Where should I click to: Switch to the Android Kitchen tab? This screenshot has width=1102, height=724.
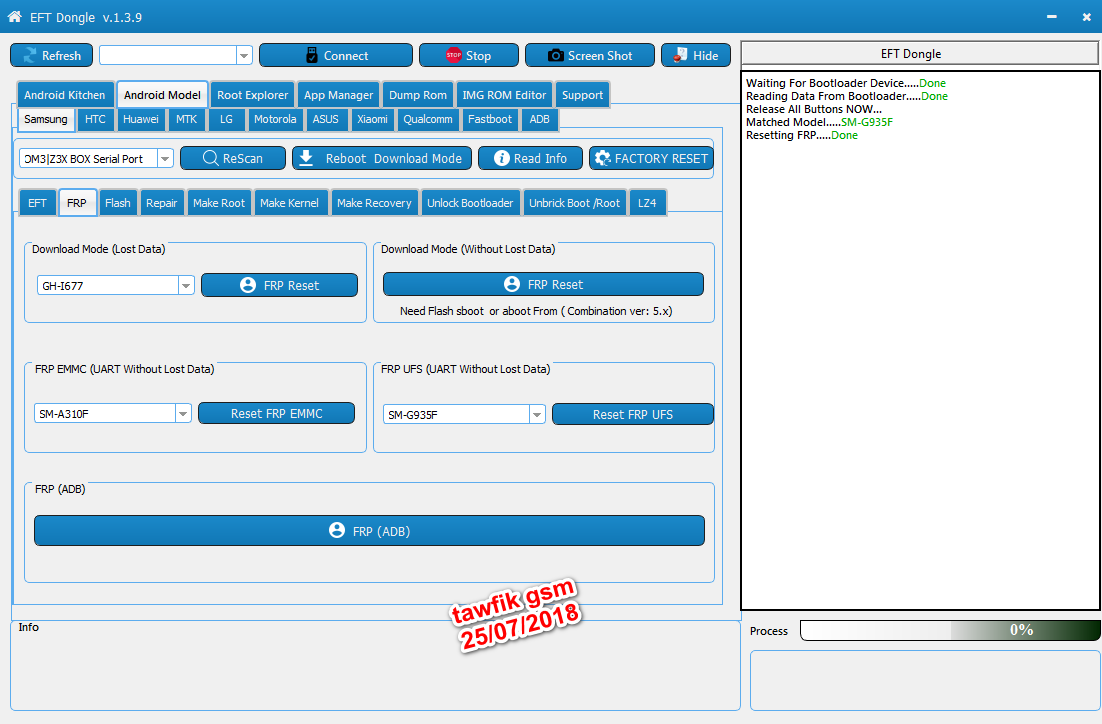tap(65, 95)
